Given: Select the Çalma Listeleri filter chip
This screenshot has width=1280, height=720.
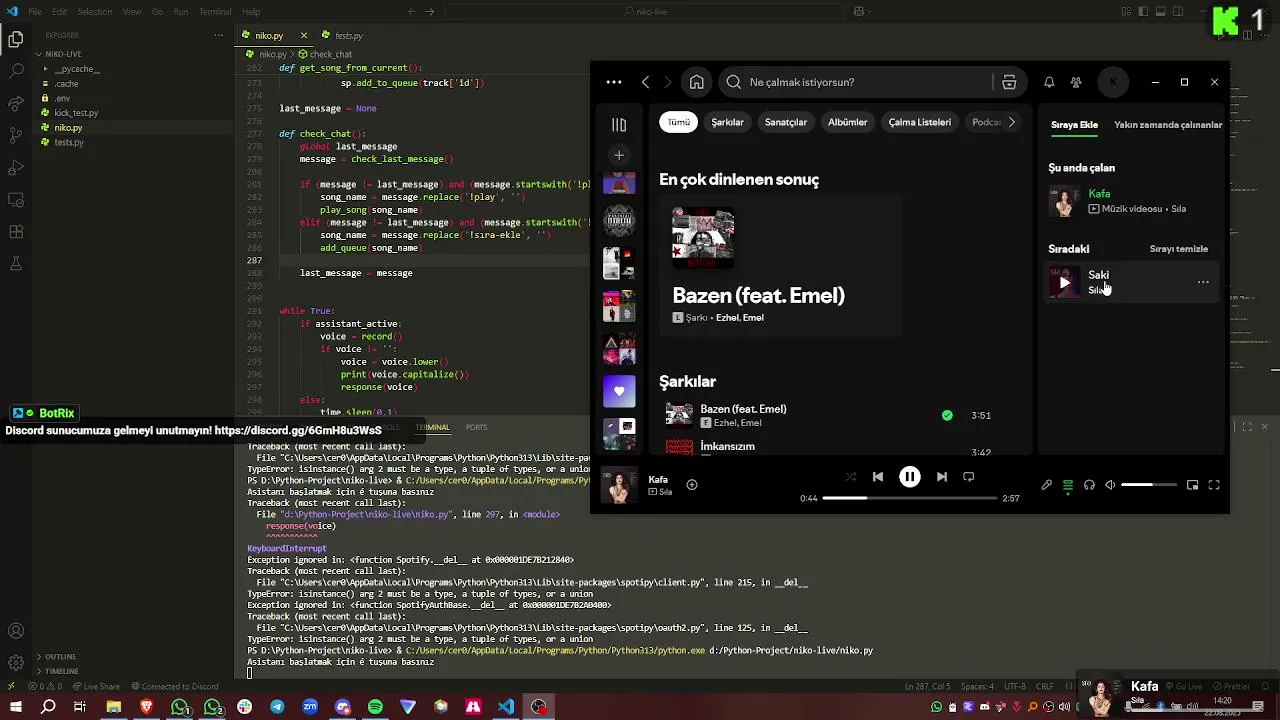Looking at the screenshot, I should 920,122.
